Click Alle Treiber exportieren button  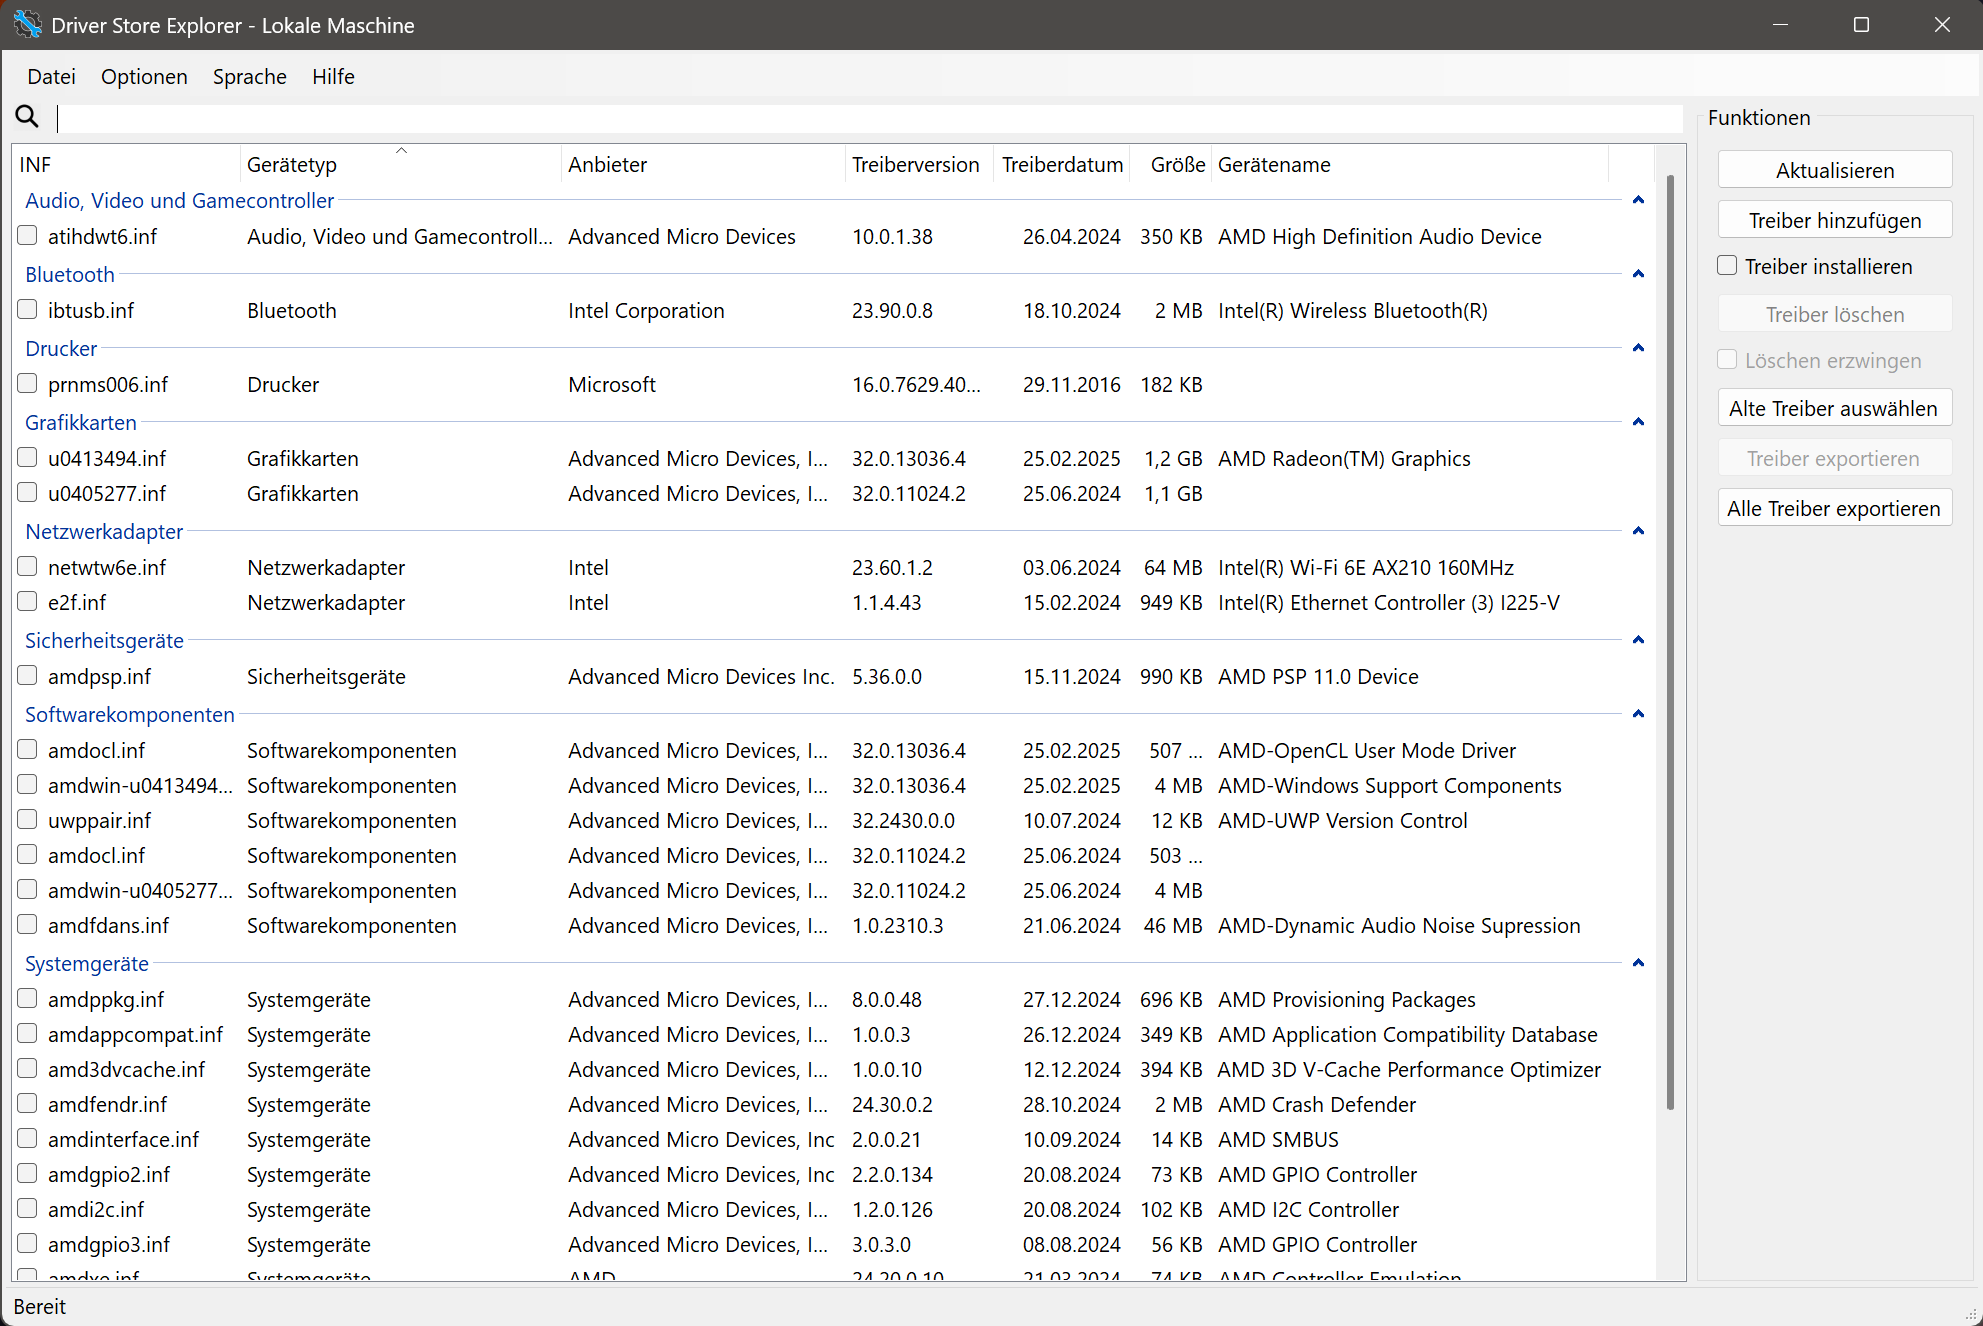tap(1834, 508)
